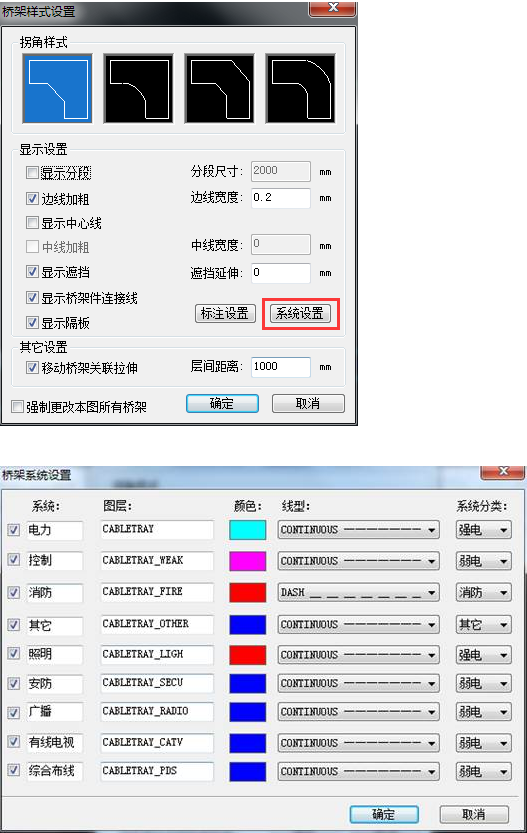Uncheck the 电力 system row checkbox

pyautogui.click(x=14, y=530)
